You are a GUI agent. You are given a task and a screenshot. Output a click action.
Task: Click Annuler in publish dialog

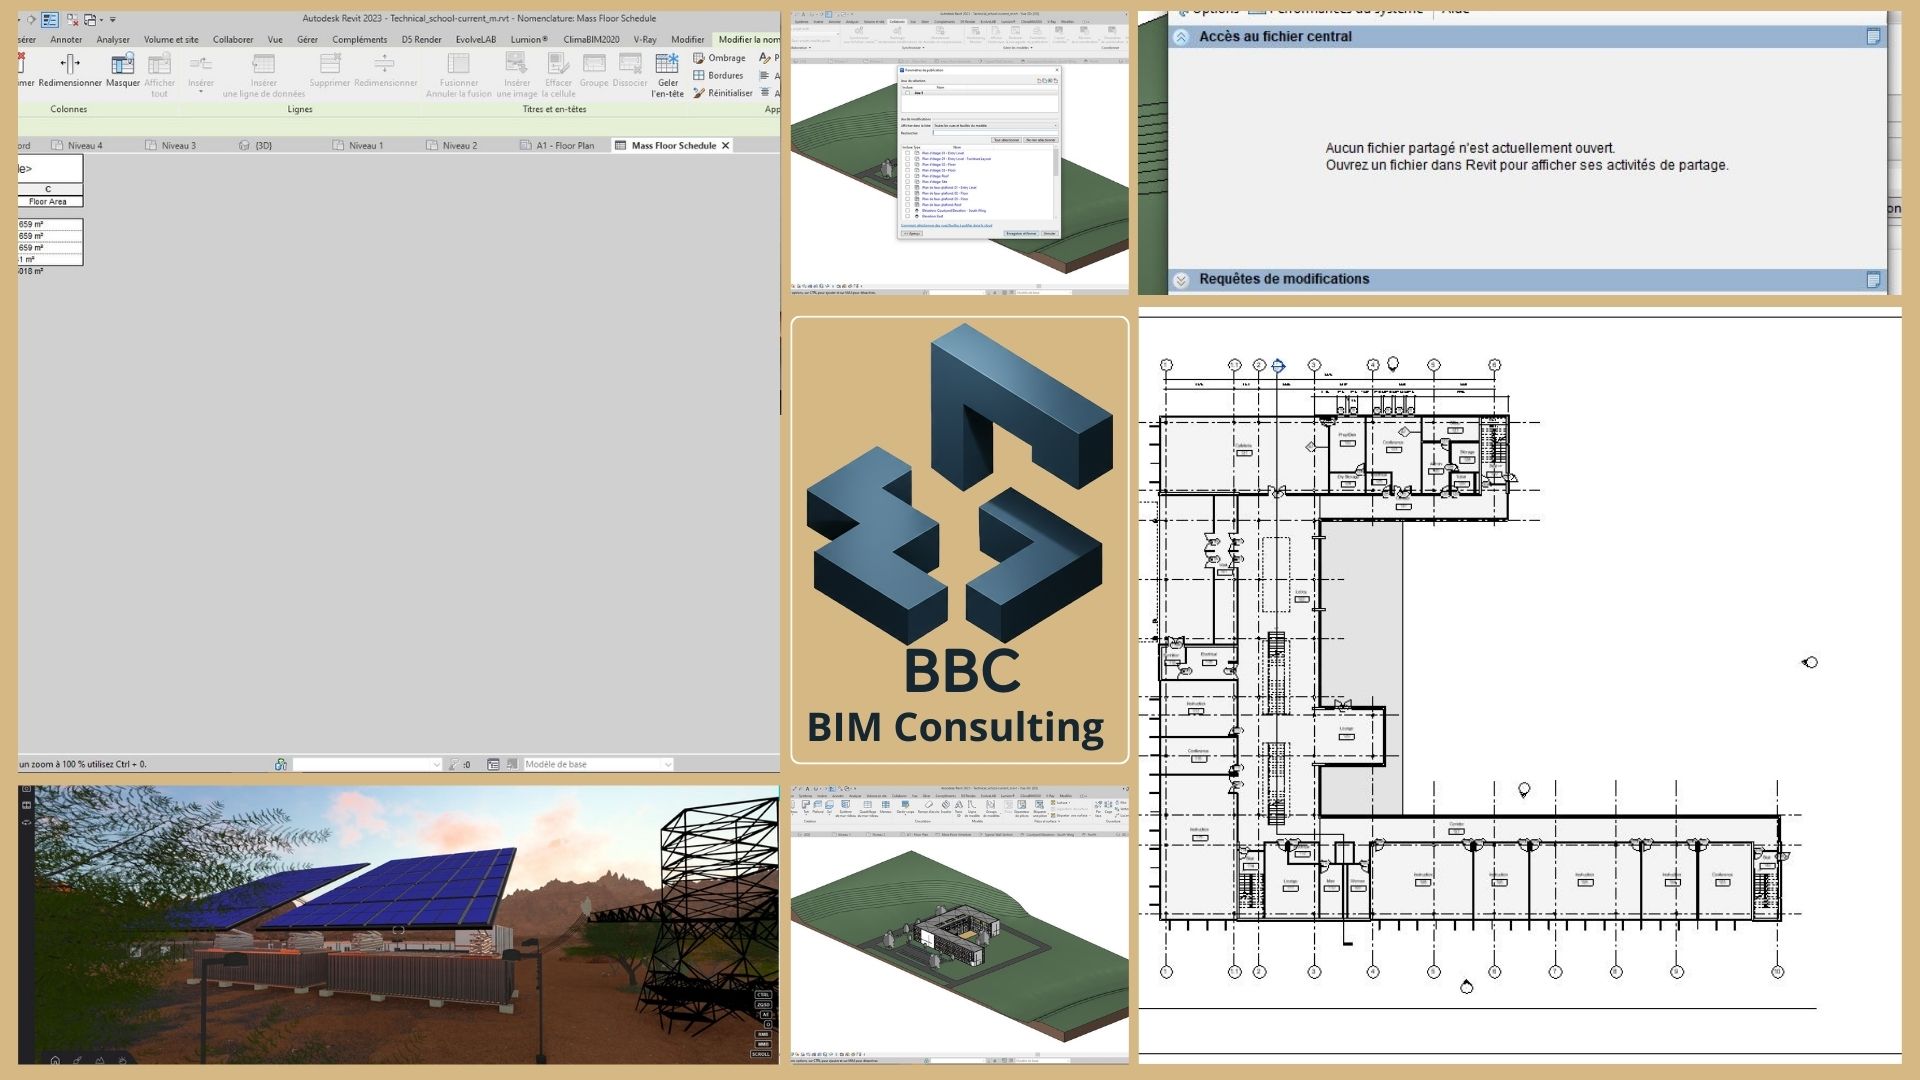click(1049, 233)
